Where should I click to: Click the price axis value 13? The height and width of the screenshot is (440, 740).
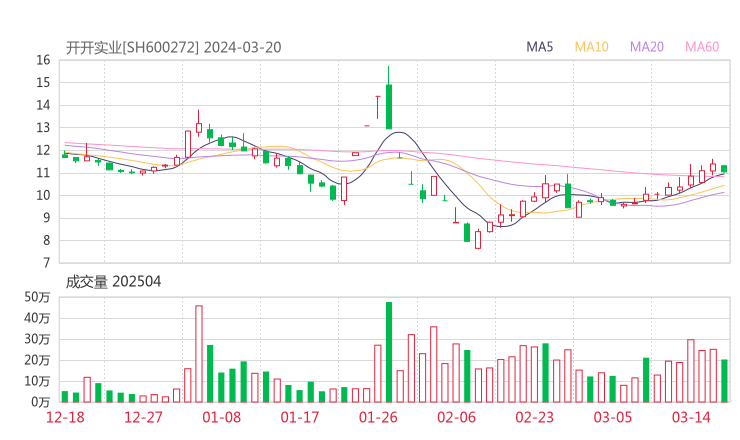(x=43, y=128)
